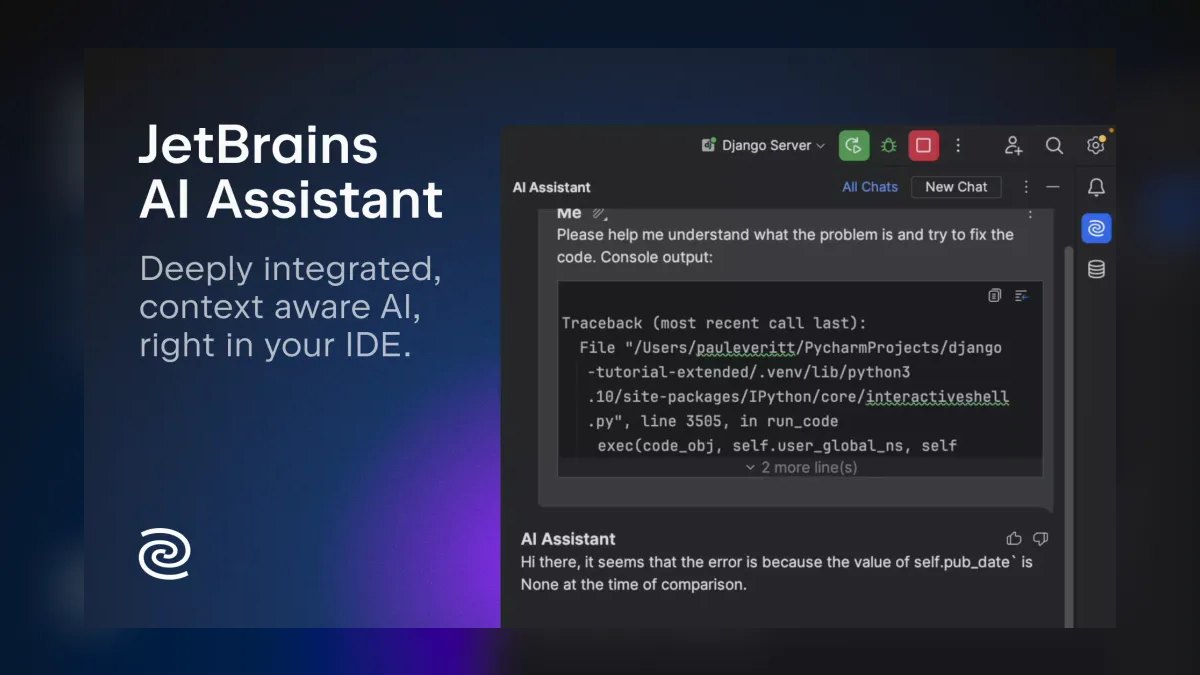The width and height of the screenshot is (1200, 675).
Task: Open the Notifications bell tool window
Action: pos(1096,187)
